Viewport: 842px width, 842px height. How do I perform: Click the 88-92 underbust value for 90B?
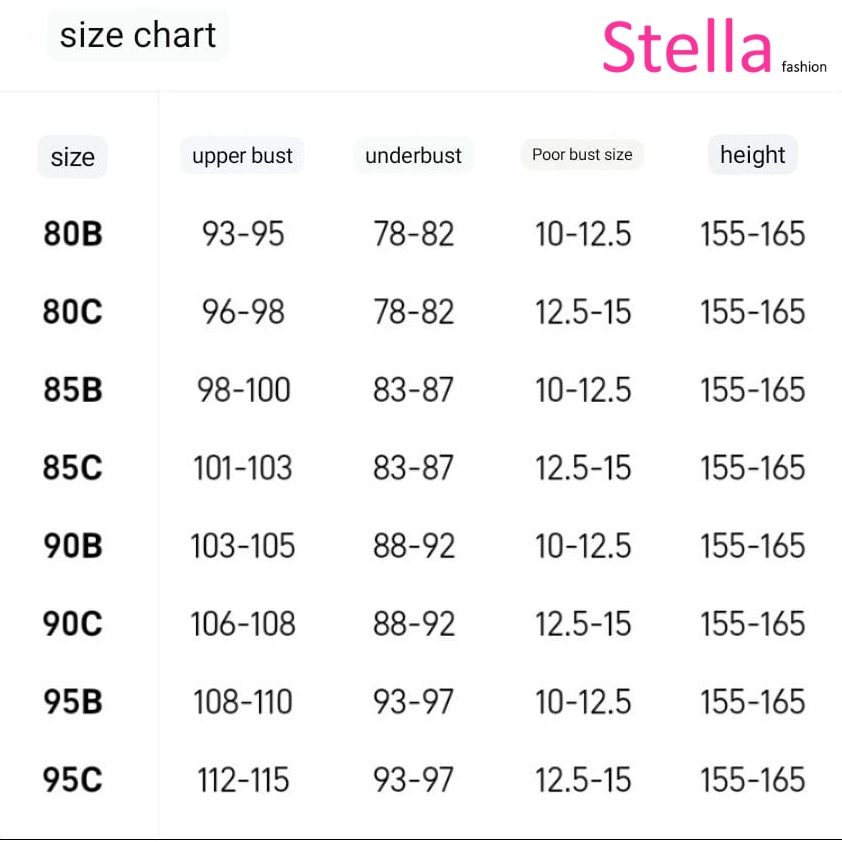(x=414, y=546)
